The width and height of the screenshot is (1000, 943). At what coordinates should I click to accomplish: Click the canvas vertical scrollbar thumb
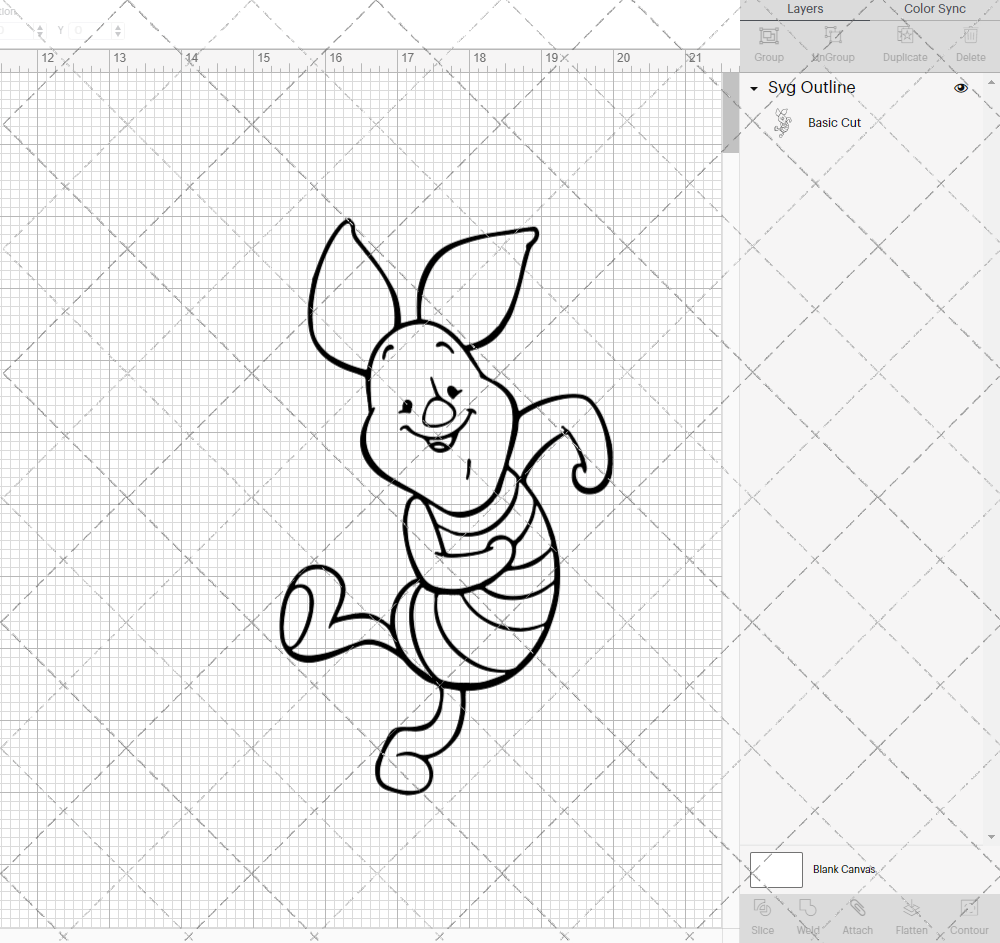[730, 112]
